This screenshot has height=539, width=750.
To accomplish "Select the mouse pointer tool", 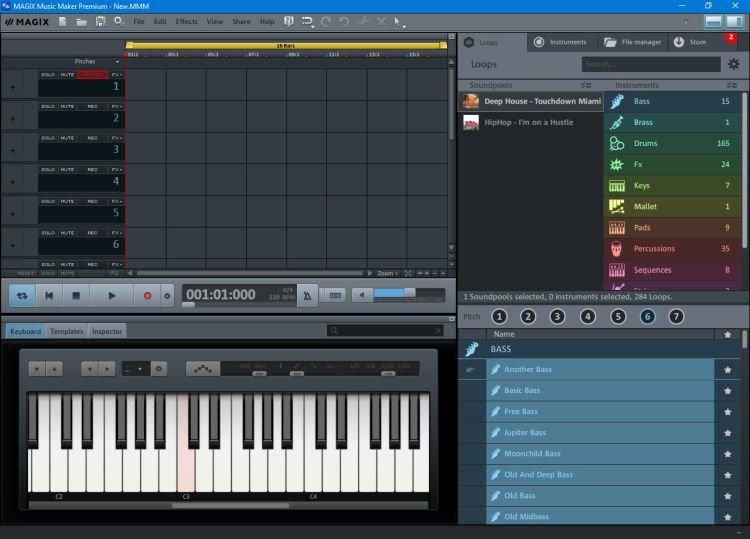I will (x=397, y=22).
